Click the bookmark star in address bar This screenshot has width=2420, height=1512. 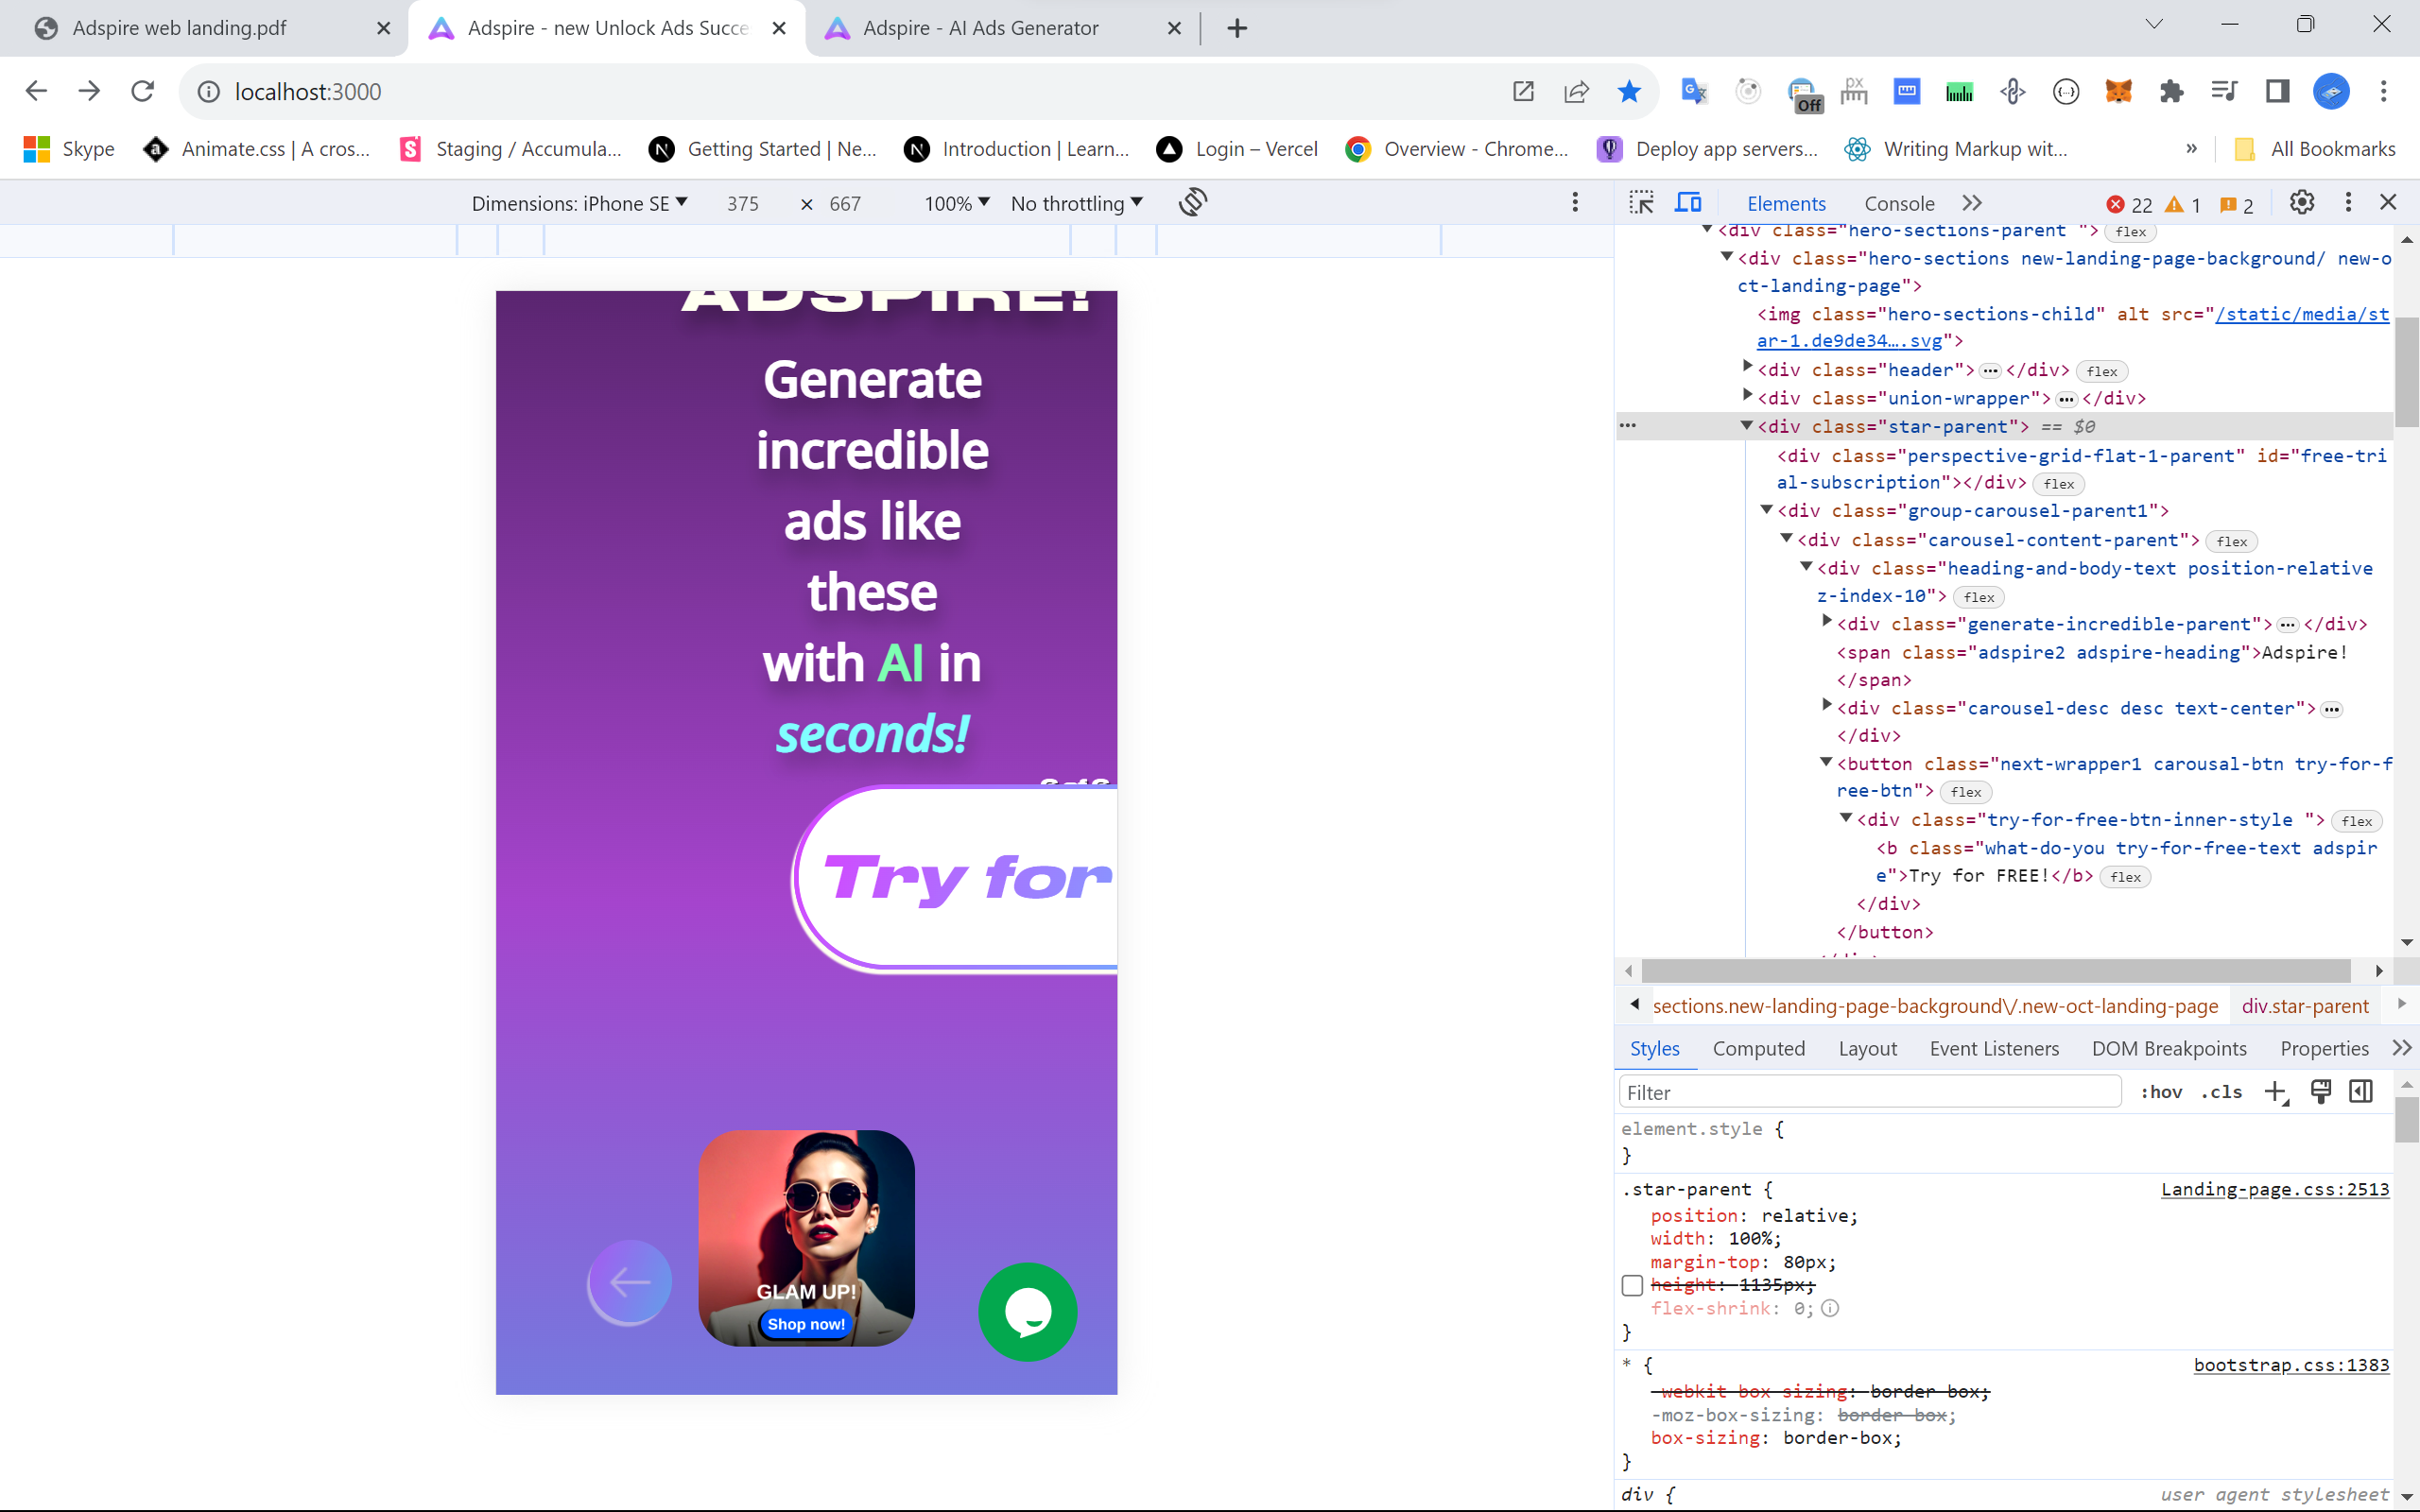(x=1628, y=92)
